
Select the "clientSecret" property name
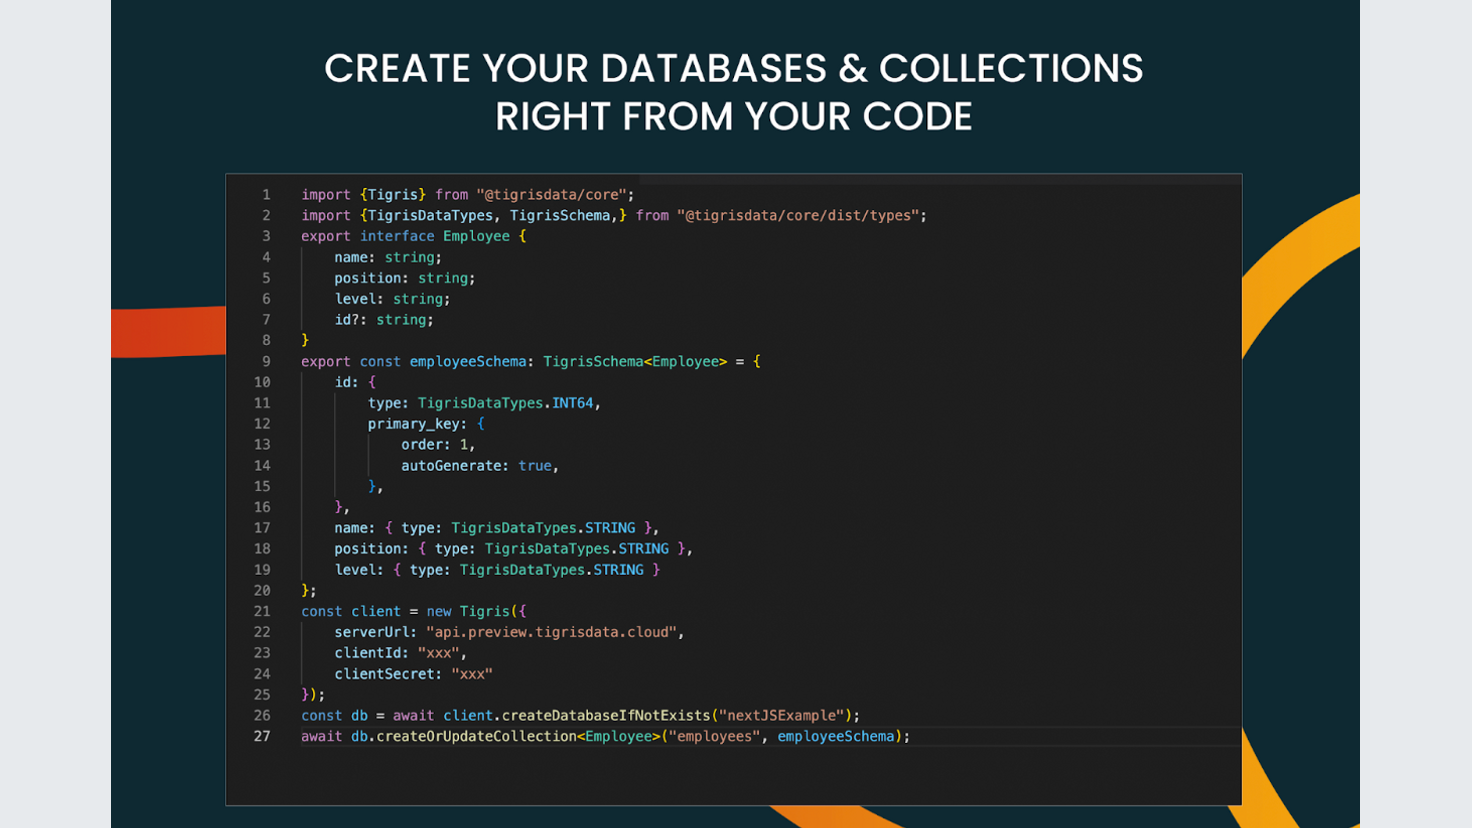click(385, 674)
